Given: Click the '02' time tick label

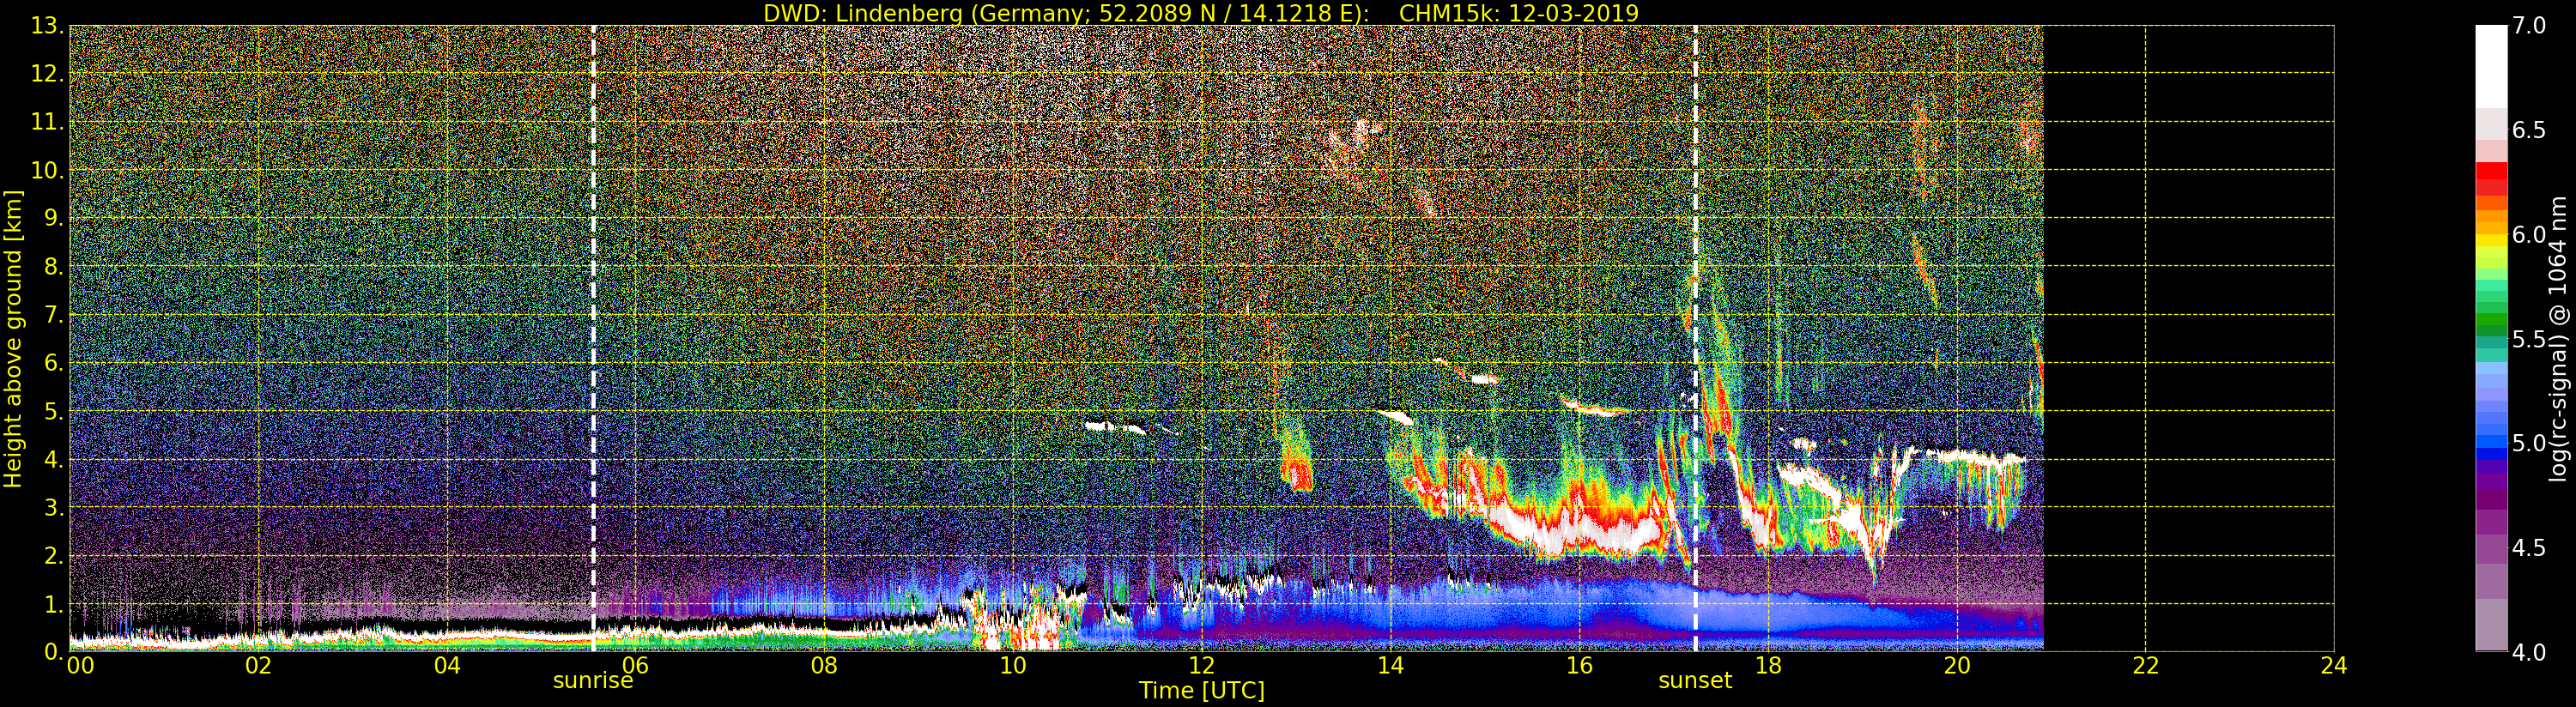Looking at the screenshot, I should tap(258, 666).
